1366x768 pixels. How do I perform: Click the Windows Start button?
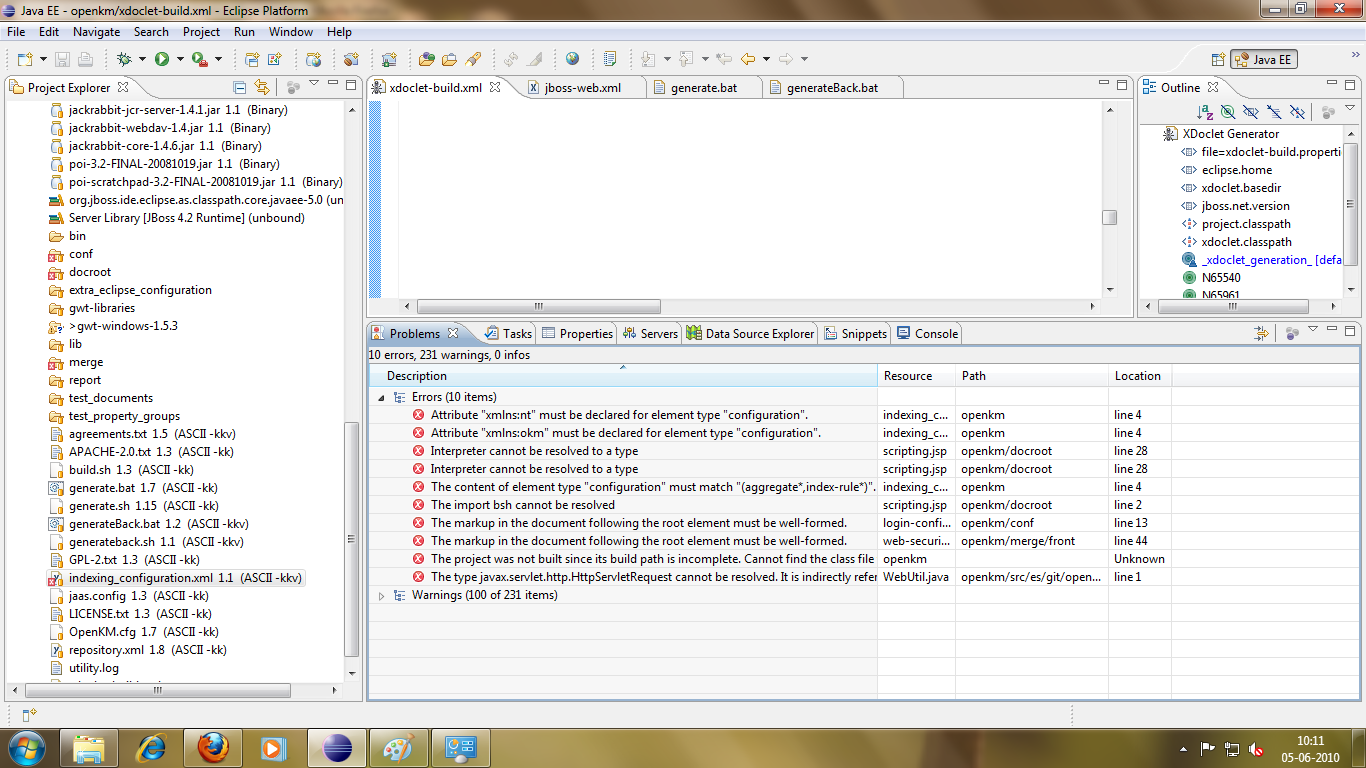tap(26, 747)
